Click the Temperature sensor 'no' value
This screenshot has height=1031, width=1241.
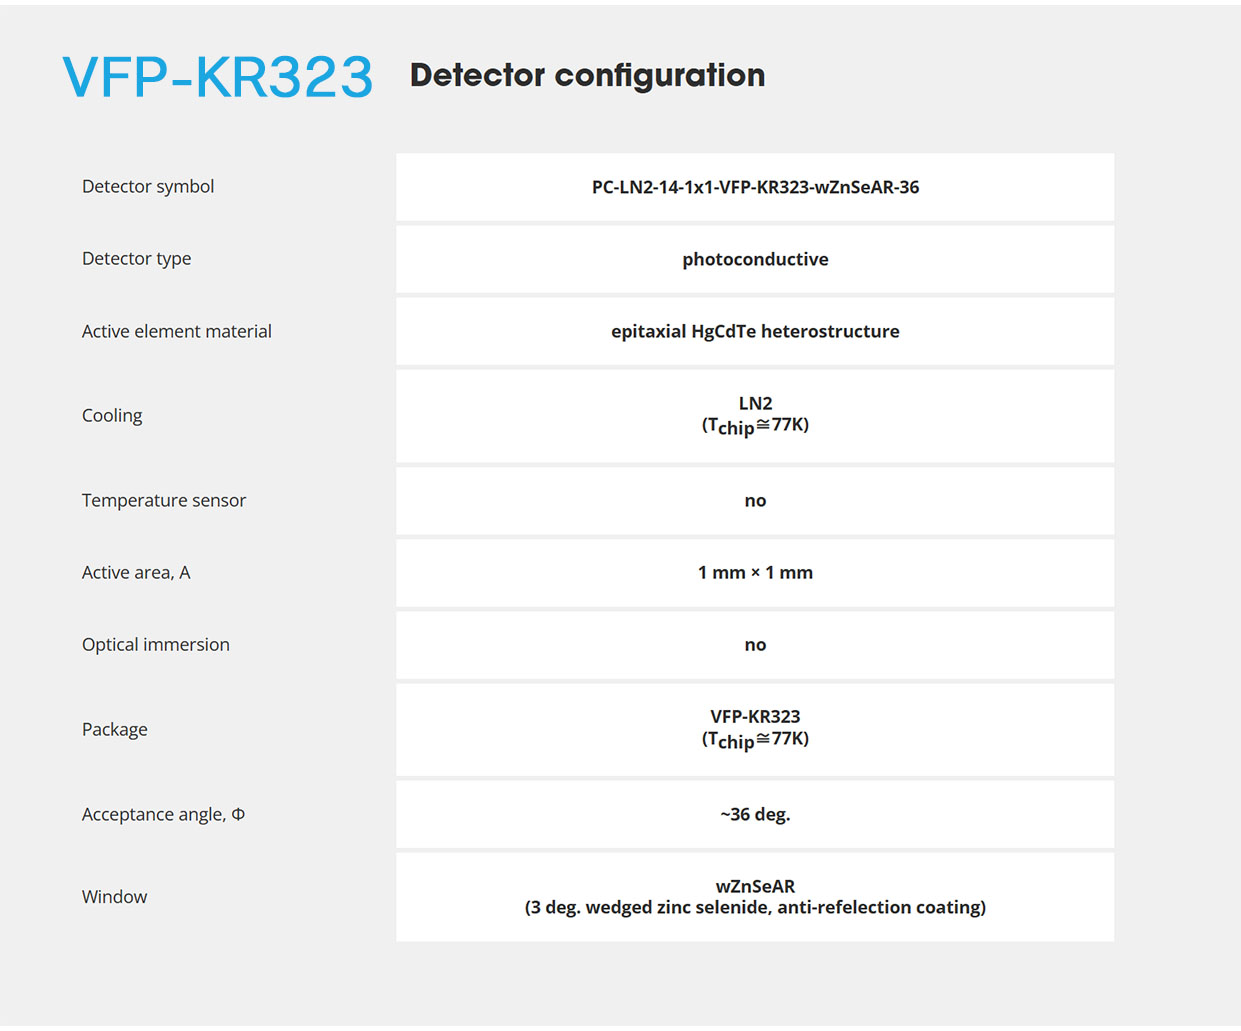coord(755,501)
